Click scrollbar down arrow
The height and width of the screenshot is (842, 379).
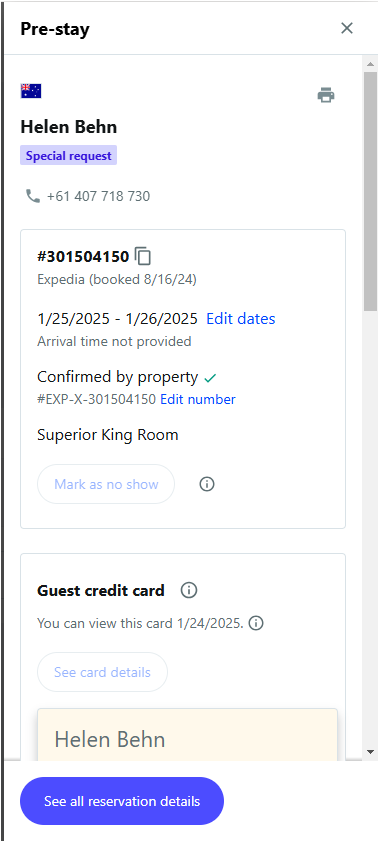pos(370,752)
